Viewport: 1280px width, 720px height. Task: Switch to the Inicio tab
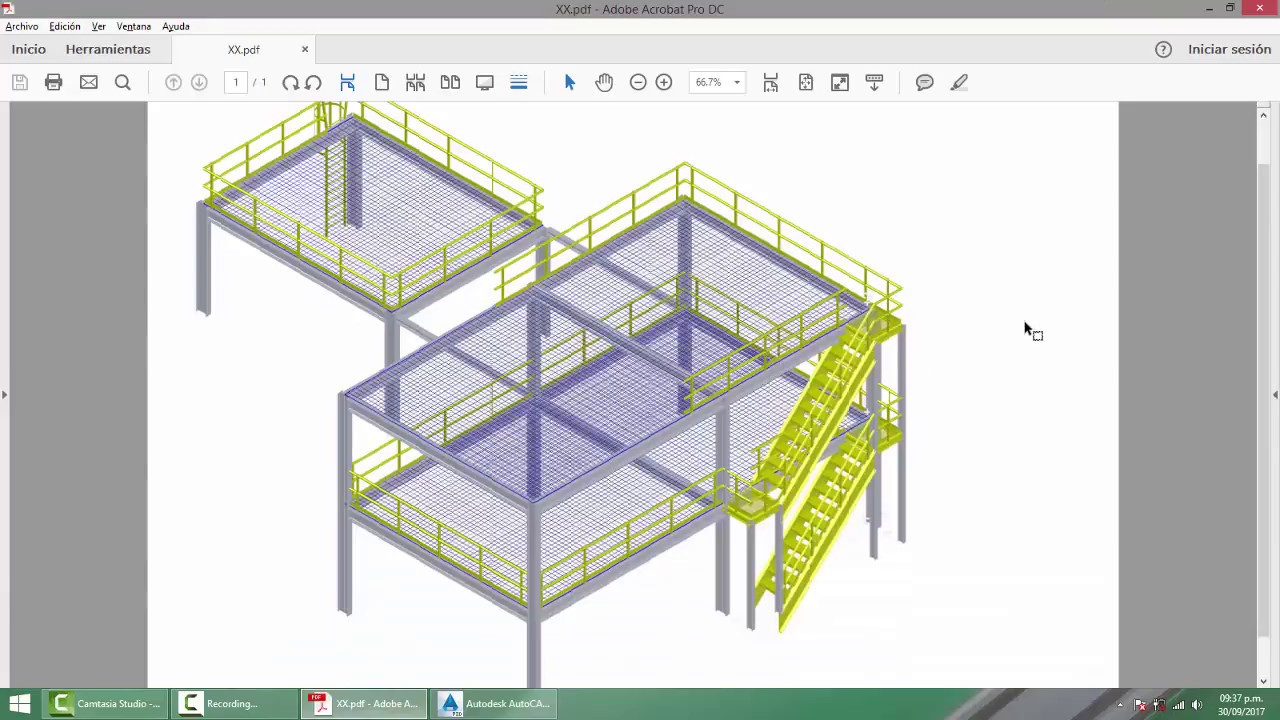click(x=29, y=49)
